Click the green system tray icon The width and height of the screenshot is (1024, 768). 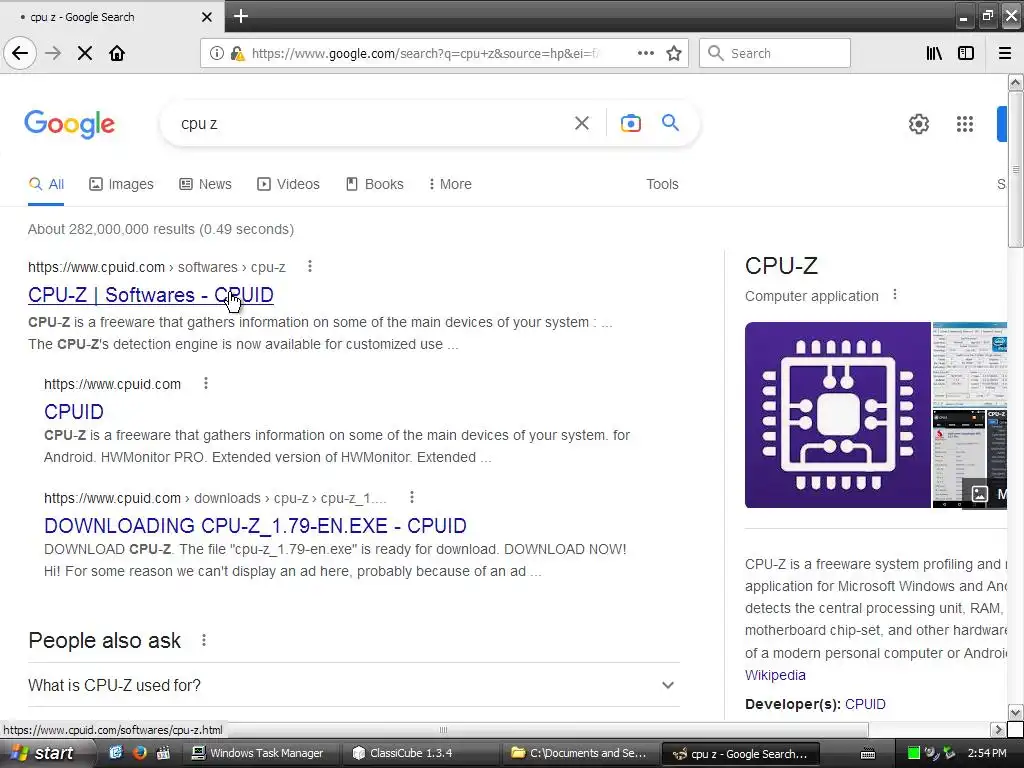coord(914,753)
